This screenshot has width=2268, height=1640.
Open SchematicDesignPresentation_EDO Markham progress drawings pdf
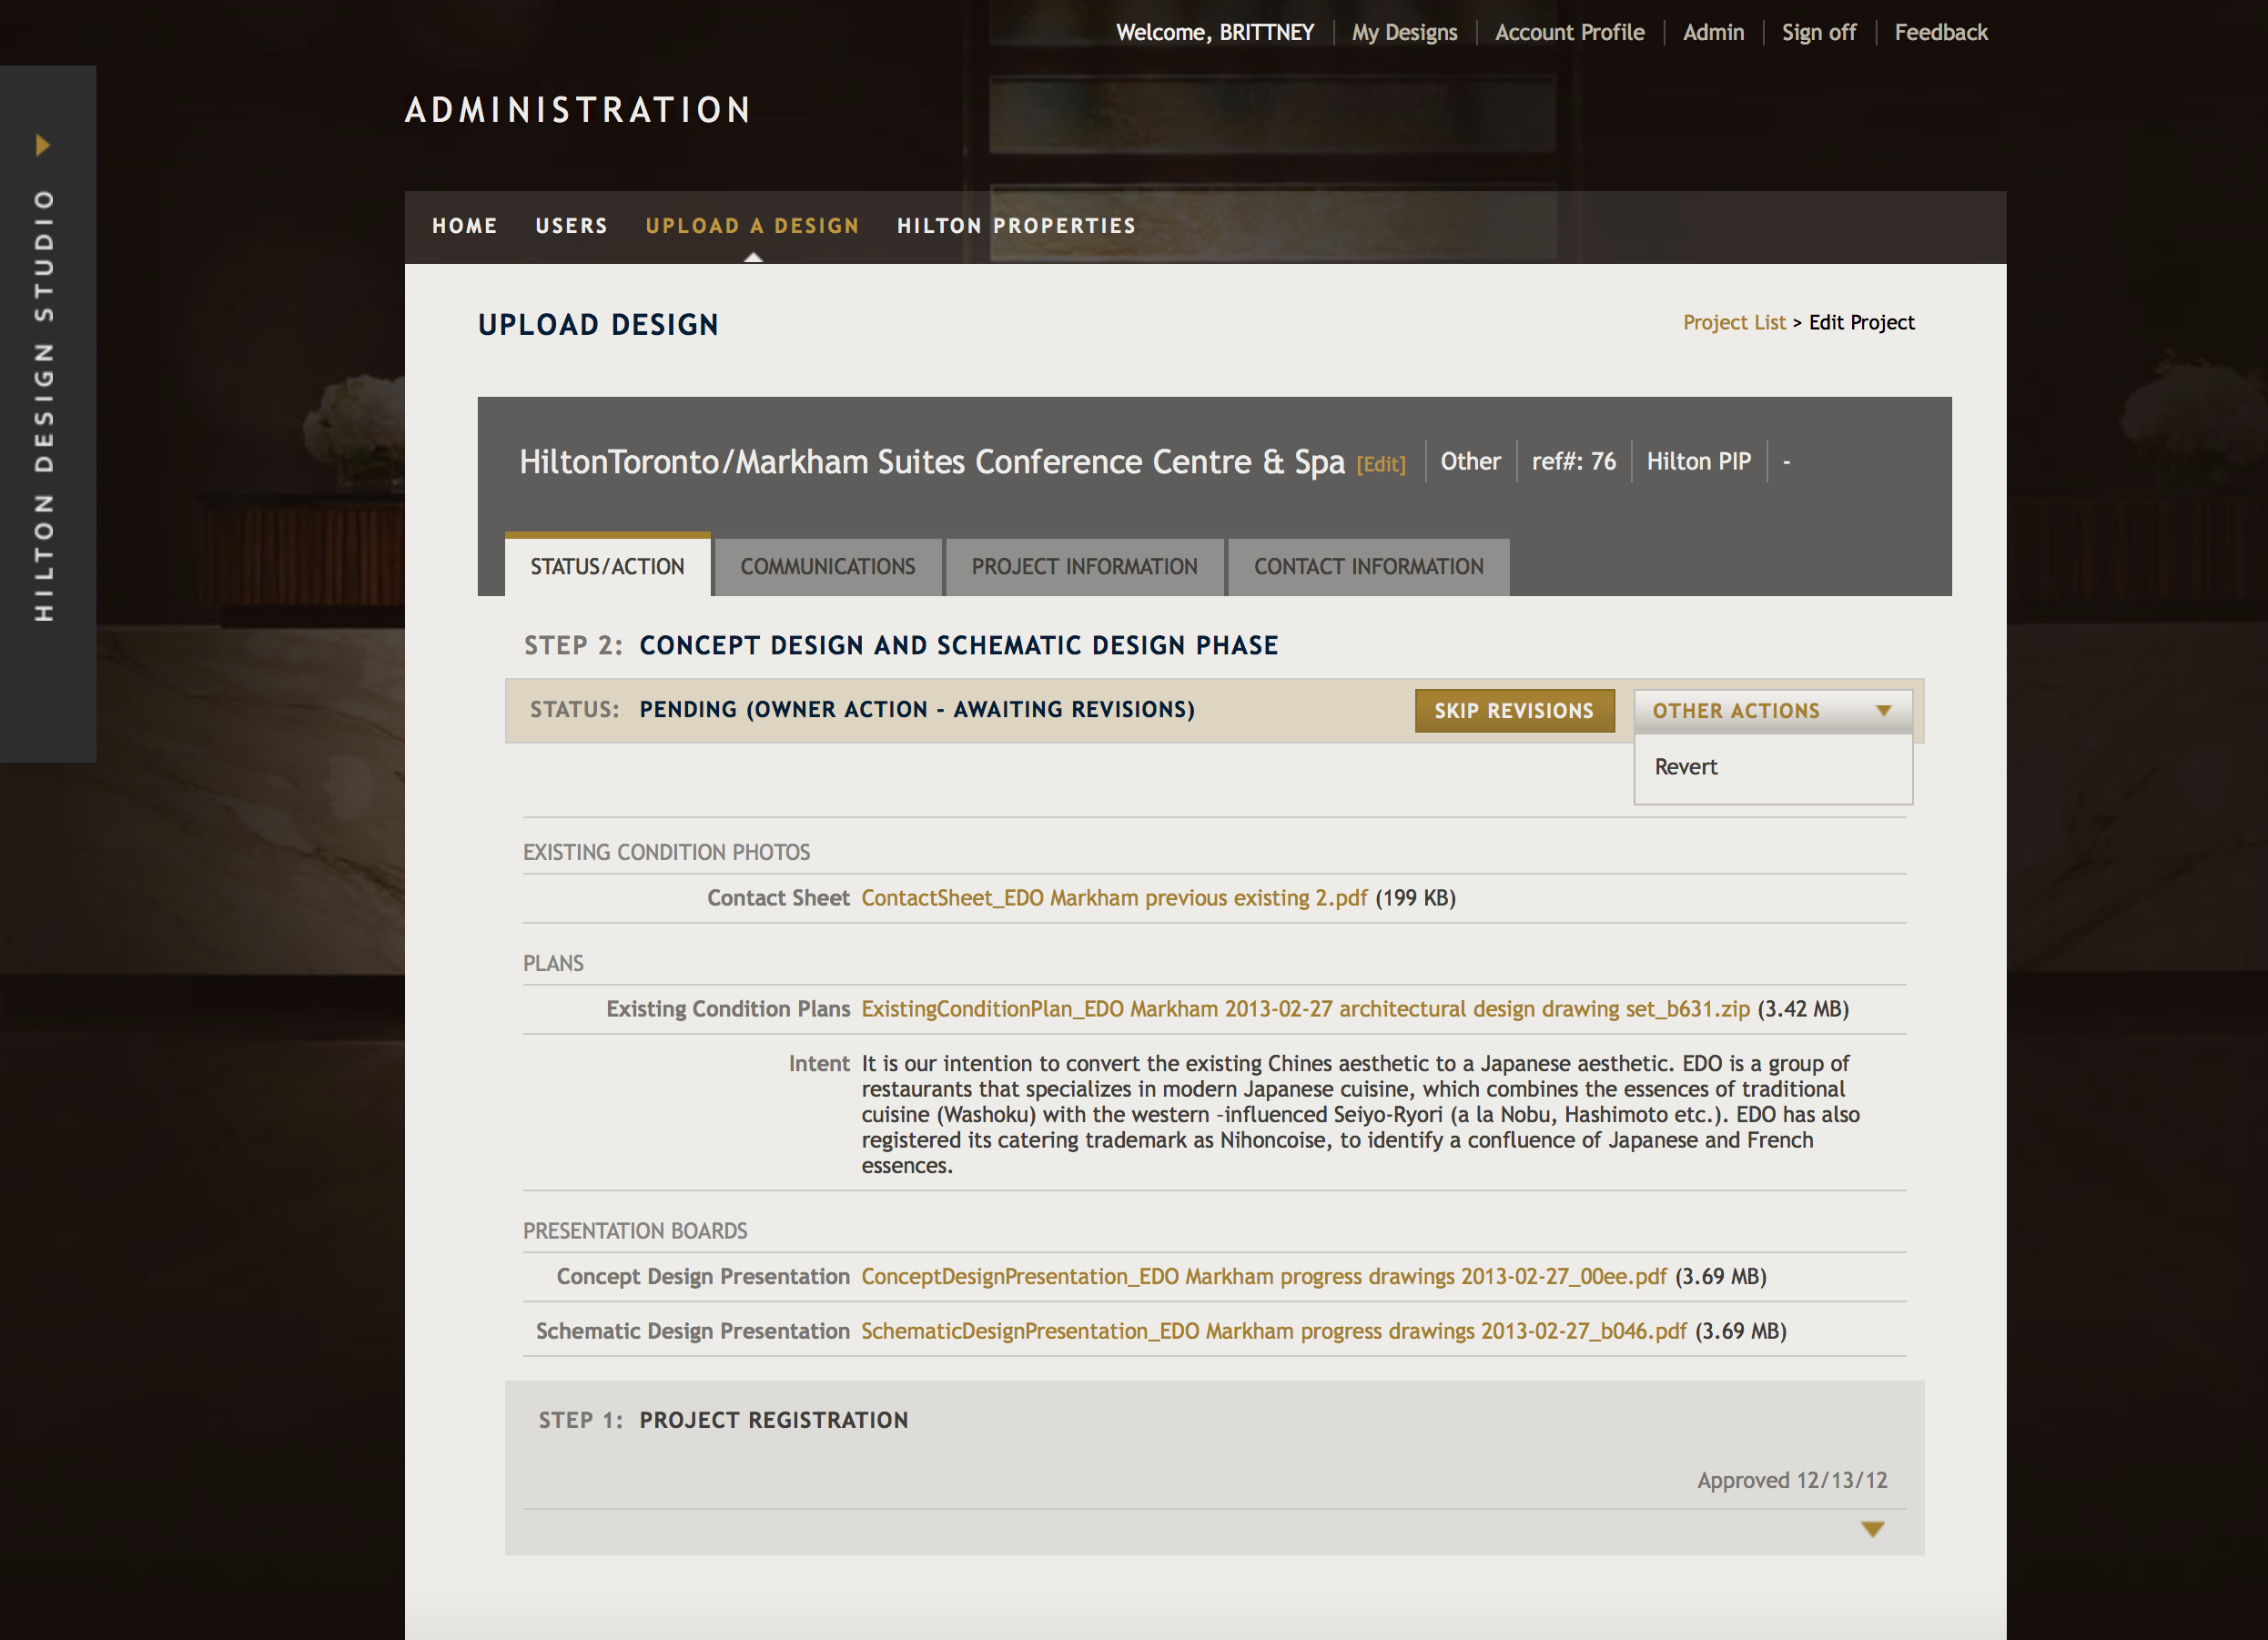coord(1274,1332)
